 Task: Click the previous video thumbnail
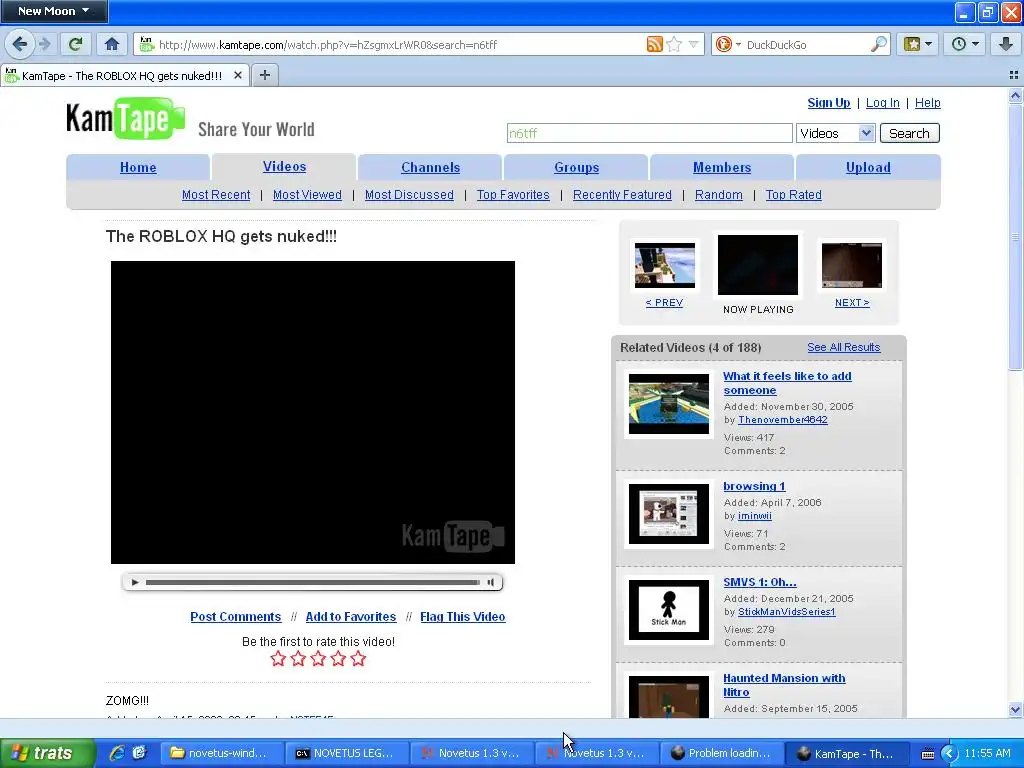coord(665,265)
